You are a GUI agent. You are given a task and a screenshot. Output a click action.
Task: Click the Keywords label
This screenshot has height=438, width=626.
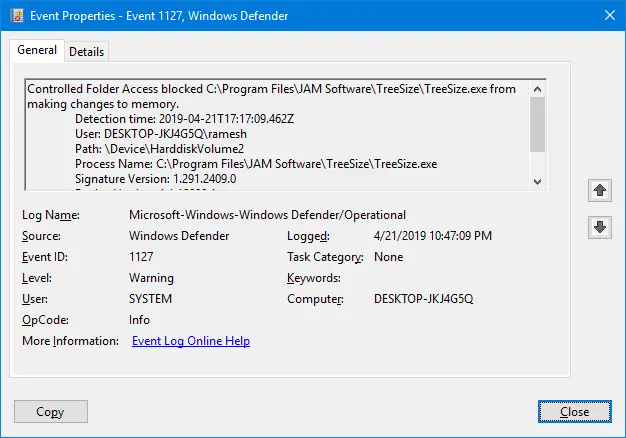click(314, 278)
